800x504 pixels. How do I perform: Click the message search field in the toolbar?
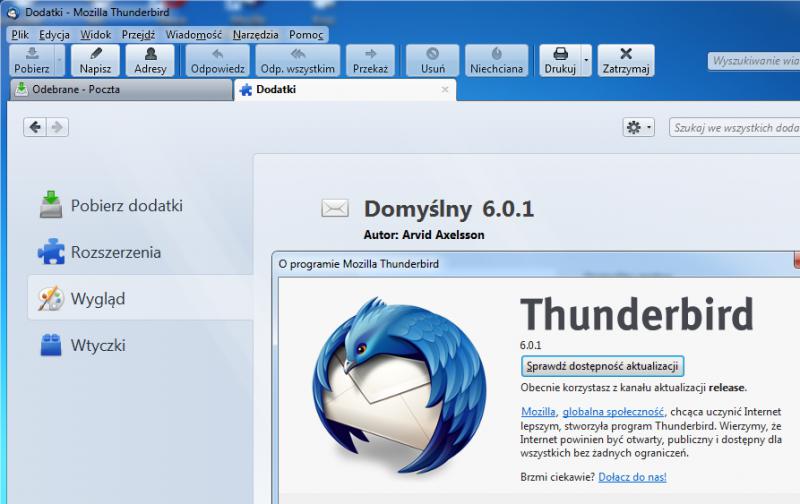(x=754, y=61)
